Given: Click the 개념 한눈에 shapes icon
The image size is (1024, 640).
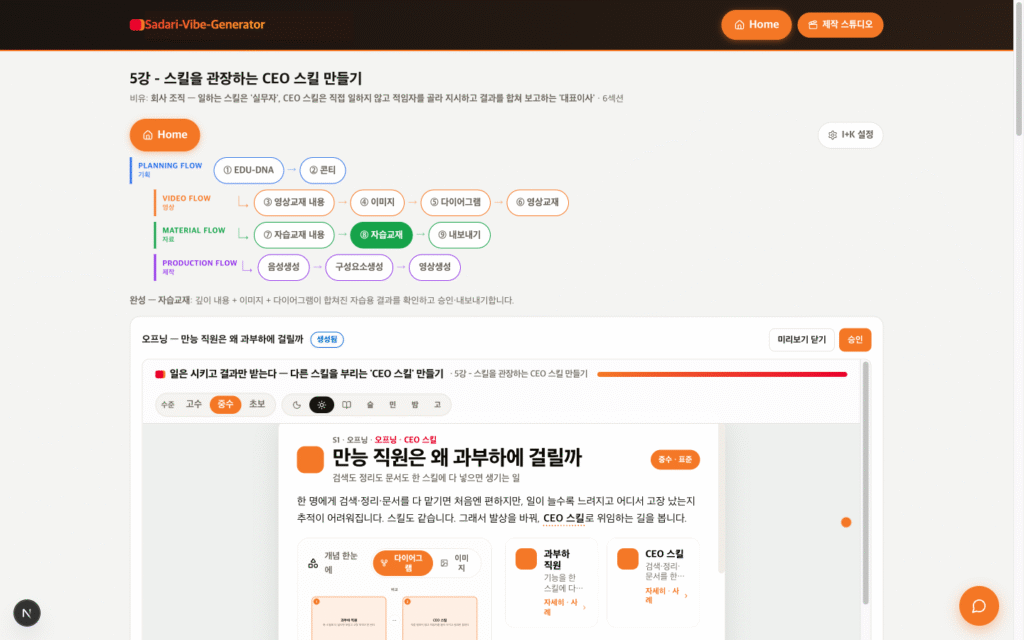Looking at the screenshot, I should pos(313,563).
